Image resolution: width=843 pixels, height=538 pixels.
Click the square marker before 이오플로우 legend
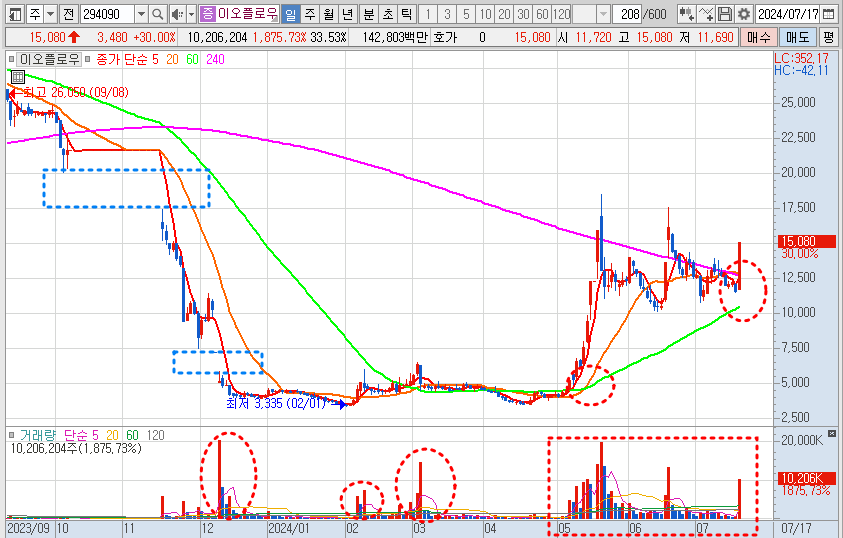pos(12,59)
